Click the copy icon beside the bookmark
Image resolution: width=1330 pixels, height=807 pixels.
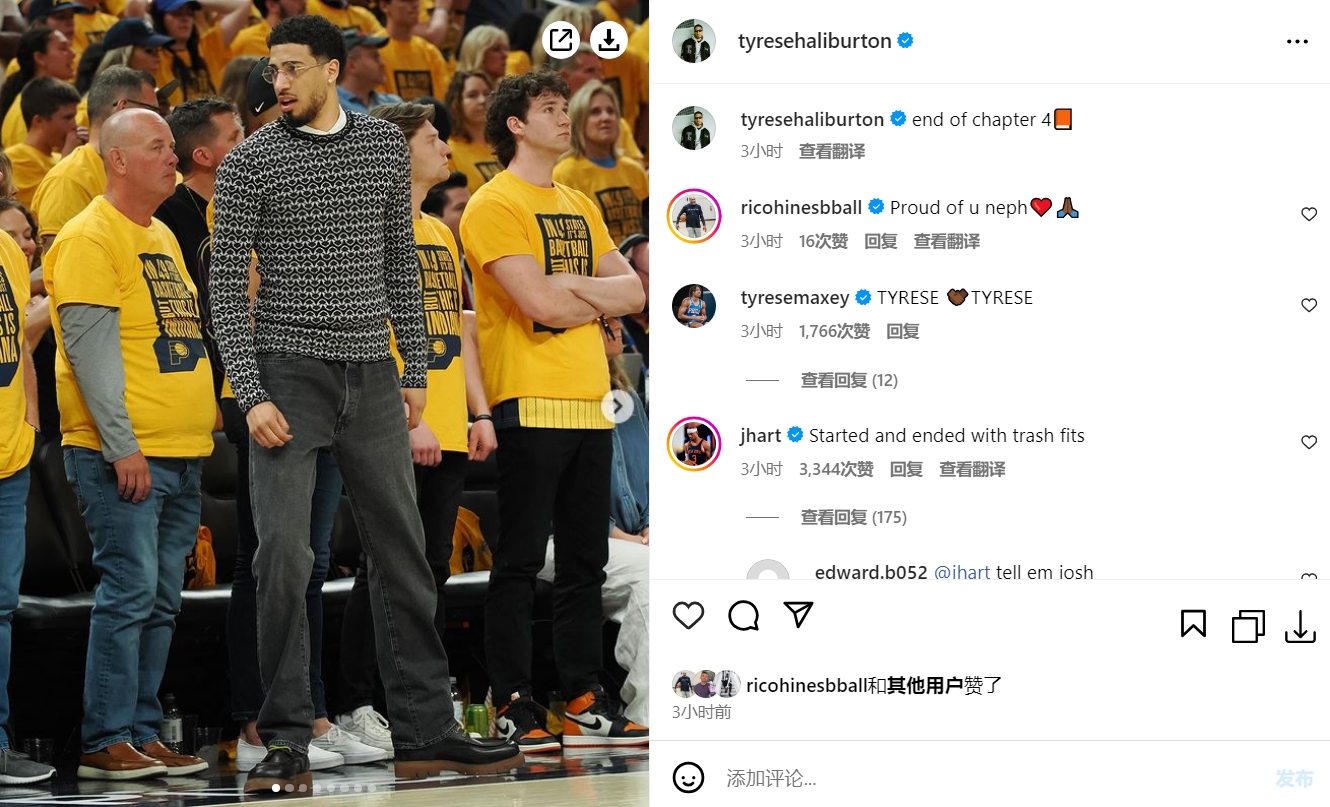pos(1248,626)
